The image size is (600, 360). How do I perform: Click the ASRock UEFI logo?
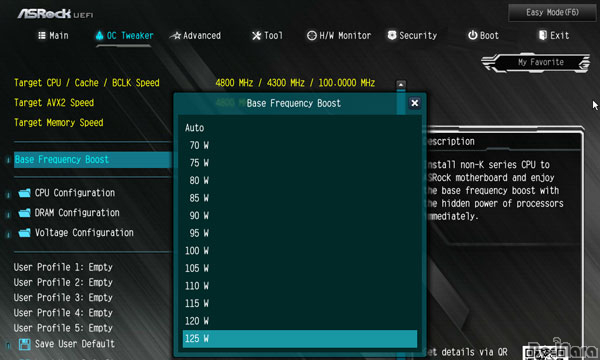click(x=55, y=14)
